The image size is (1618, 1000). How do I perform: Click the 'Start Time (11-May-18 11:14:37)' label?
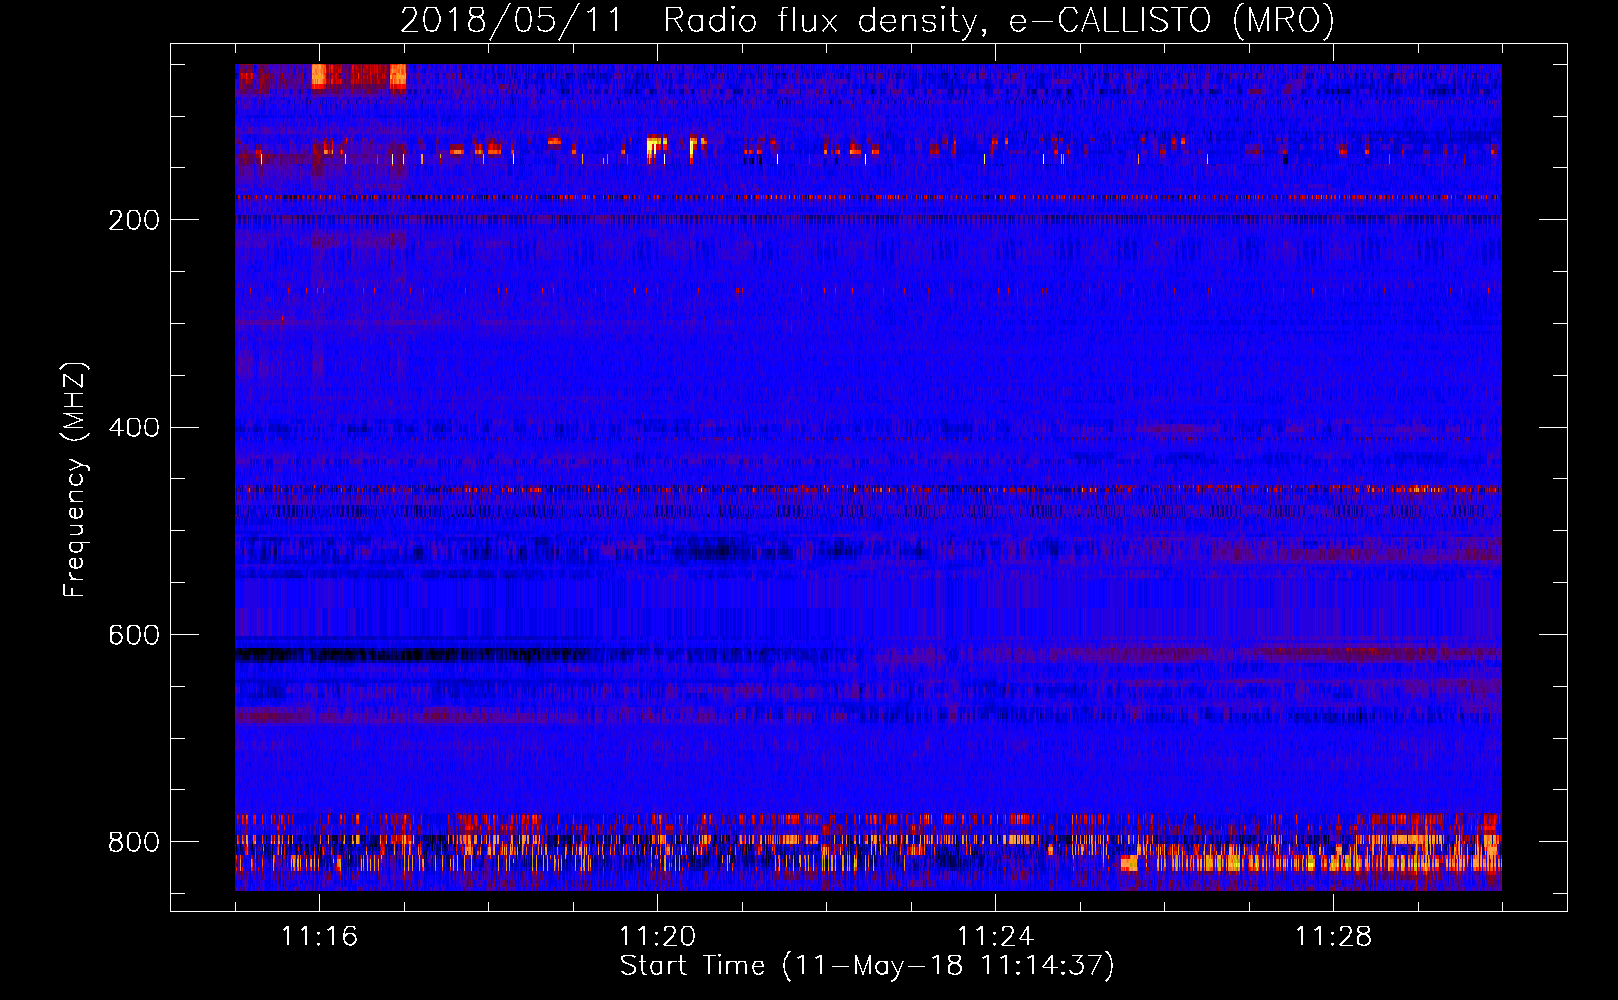[867, 966]
